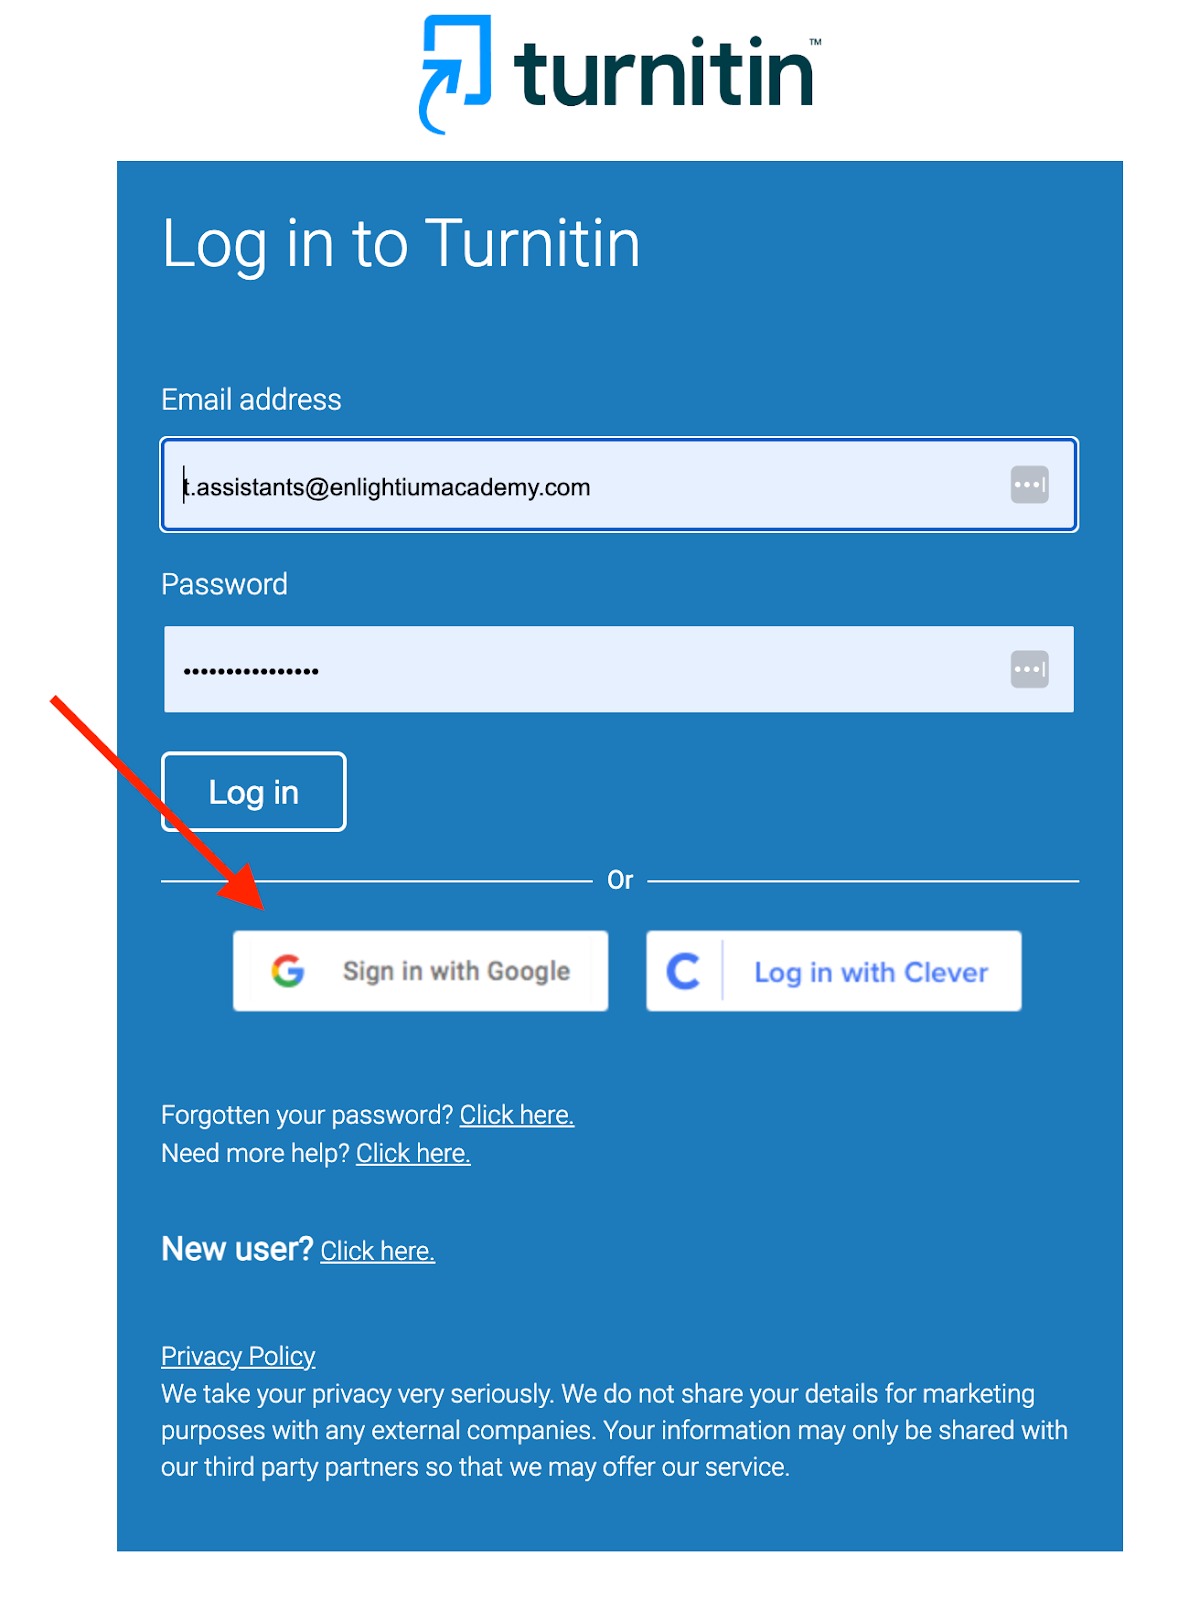Click the Or divider label
Image resolution: width=1178 pixels, height=1600 pixels.
click(620, 880)
